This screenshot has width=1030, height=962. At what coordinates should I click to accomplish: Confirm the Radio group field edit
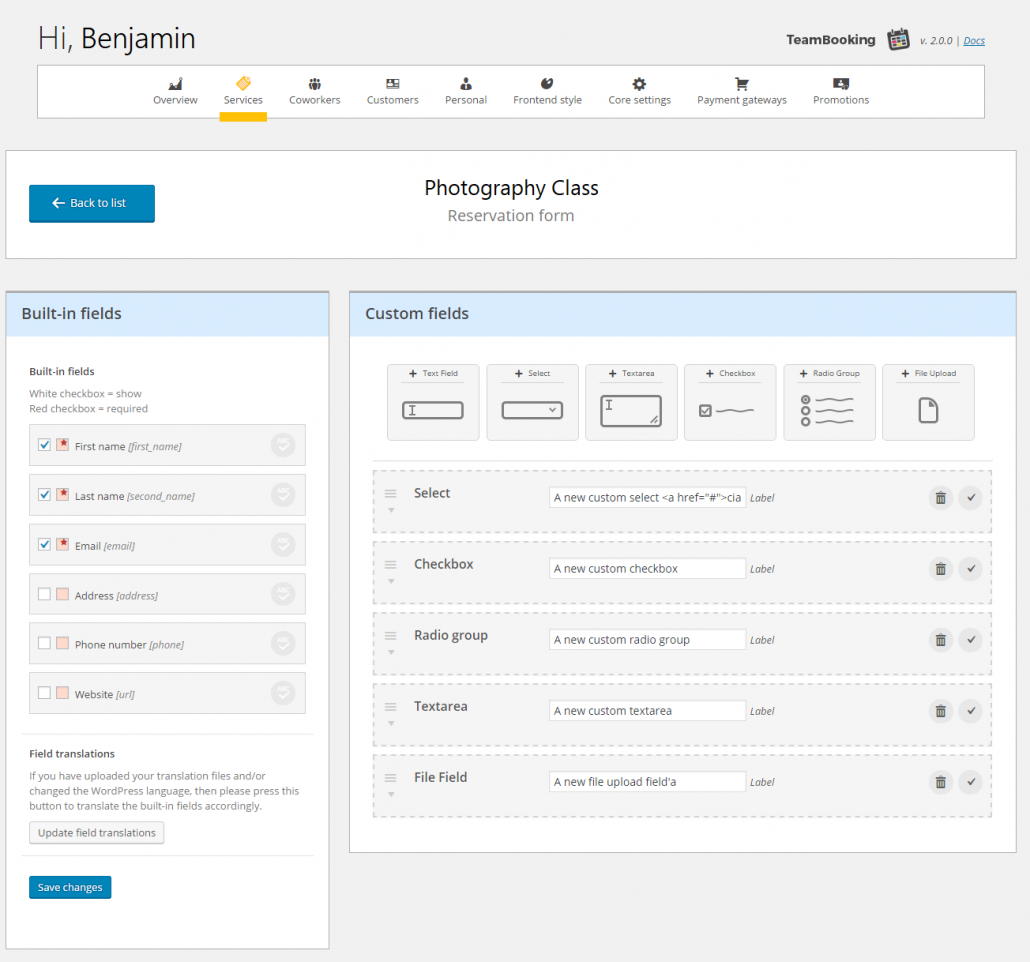pyautogui.click(x=970, y=640)
